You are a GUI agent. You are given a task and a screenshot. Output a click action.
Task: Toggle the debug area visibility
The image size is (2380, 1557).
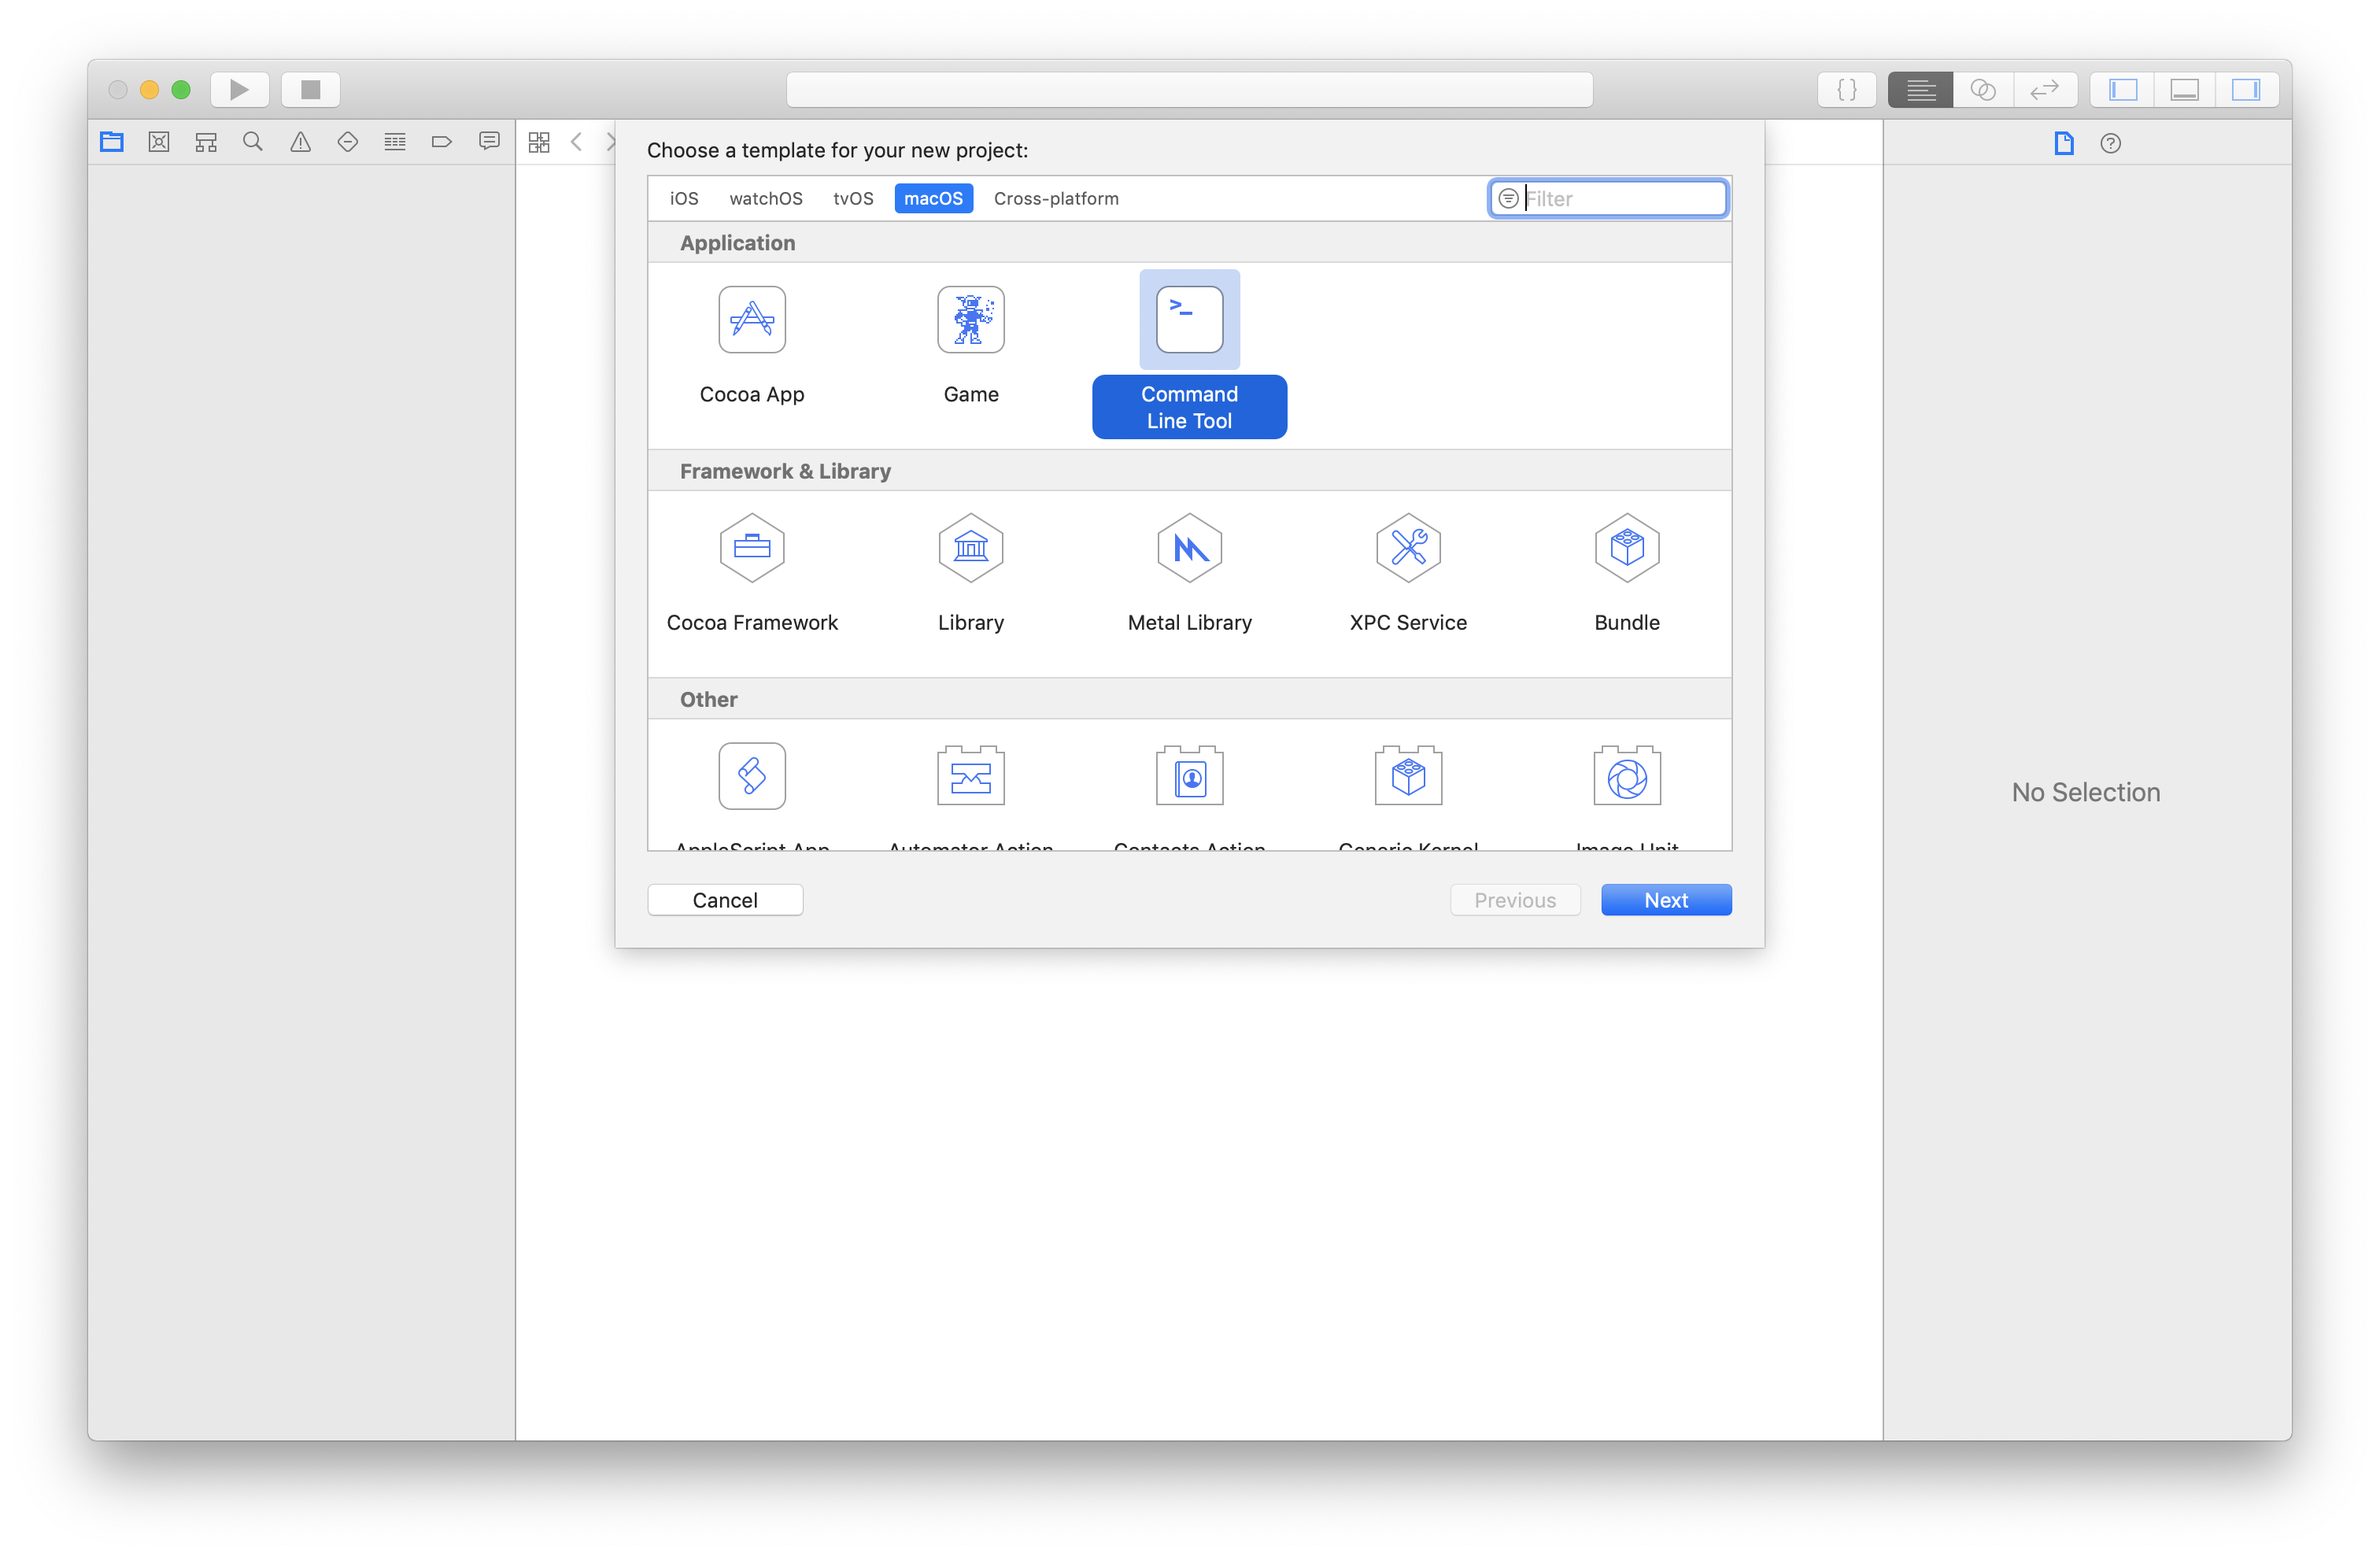point(2184,90)
